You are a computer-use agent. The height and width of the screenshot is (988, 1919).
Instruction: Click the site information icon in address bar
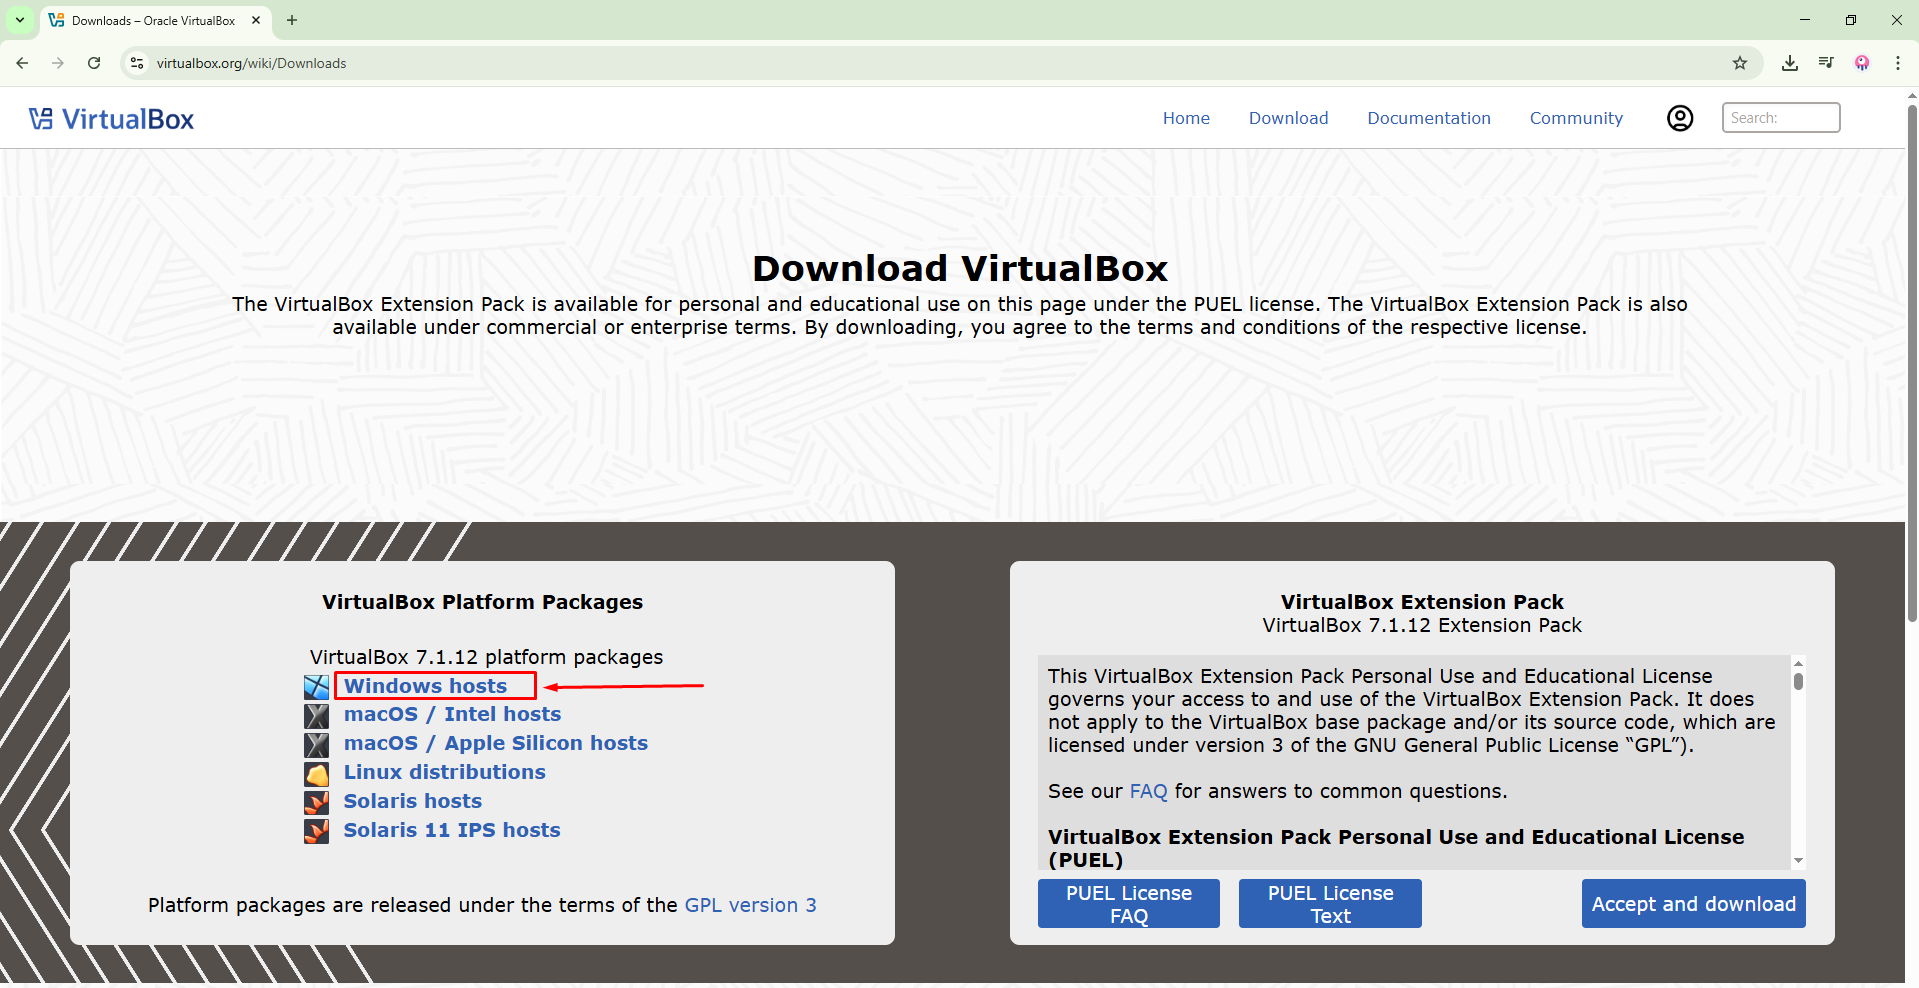137,63
